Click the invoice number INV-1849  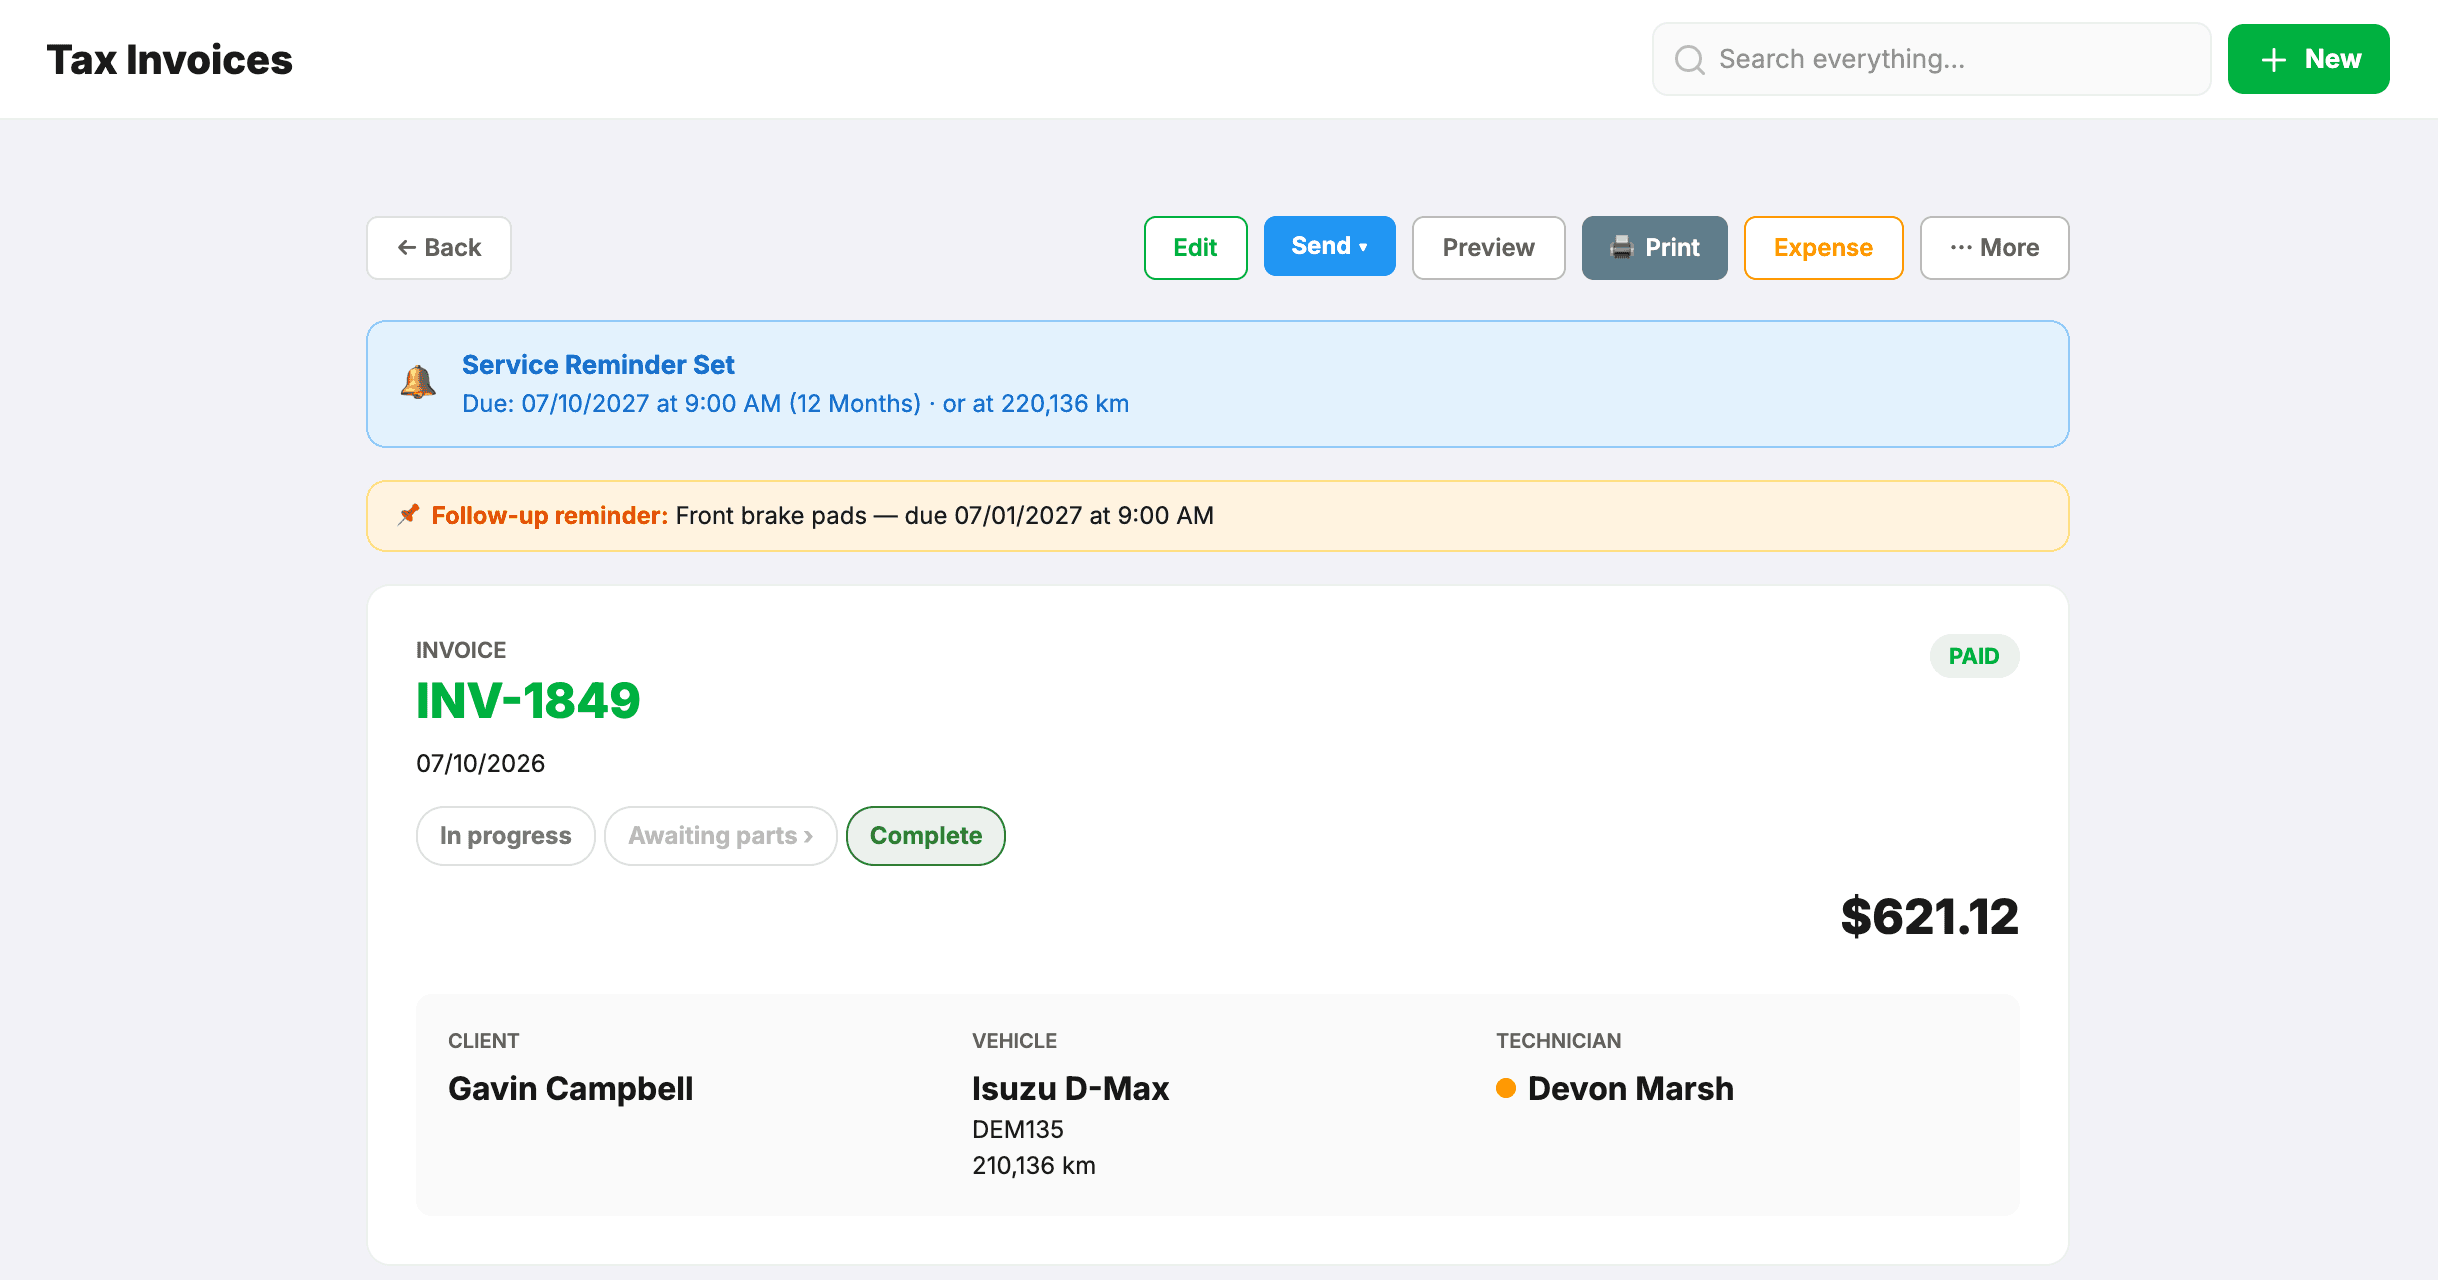coord(528,700)
